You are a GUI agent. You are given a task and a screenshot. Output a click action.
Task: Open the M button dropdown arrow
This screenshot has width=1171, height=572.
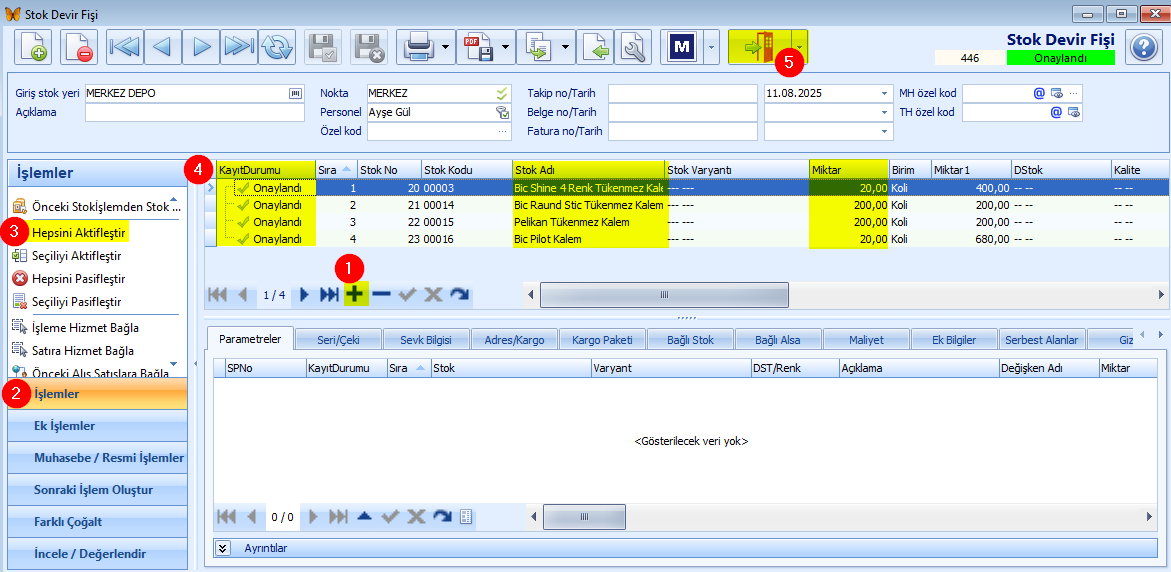point(710,47)
